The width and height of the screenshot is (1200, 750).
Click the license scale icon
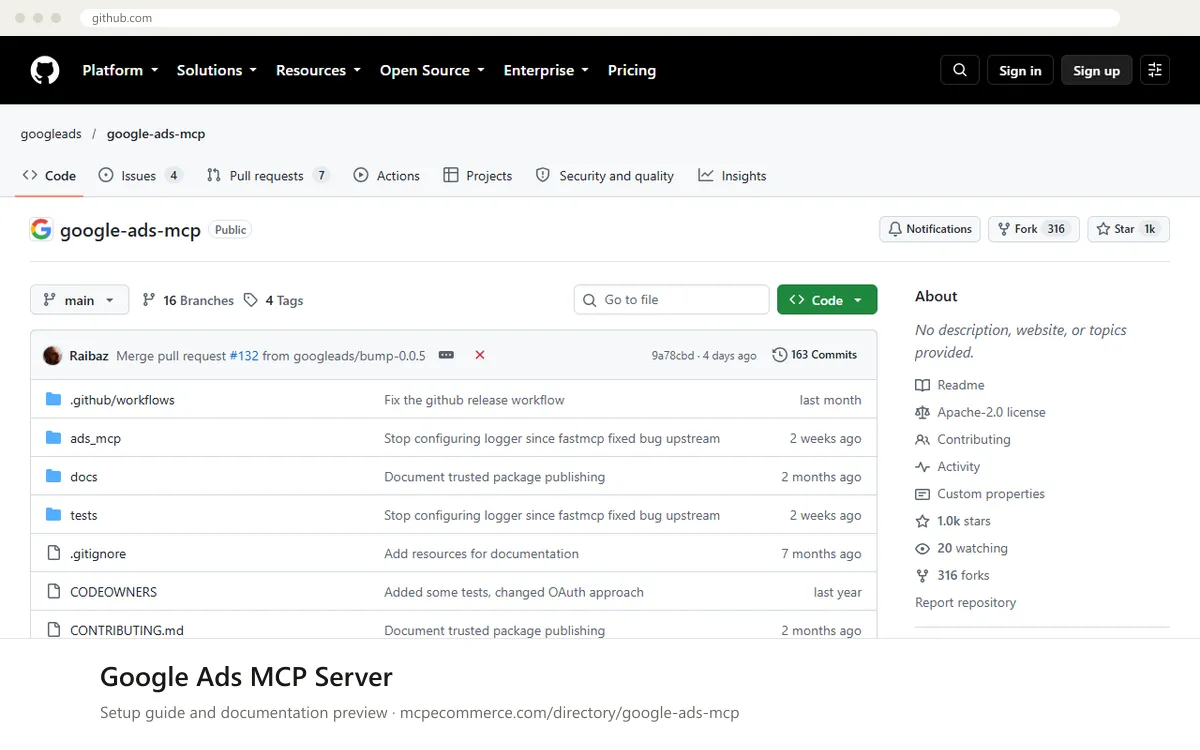tap(922, 412)
